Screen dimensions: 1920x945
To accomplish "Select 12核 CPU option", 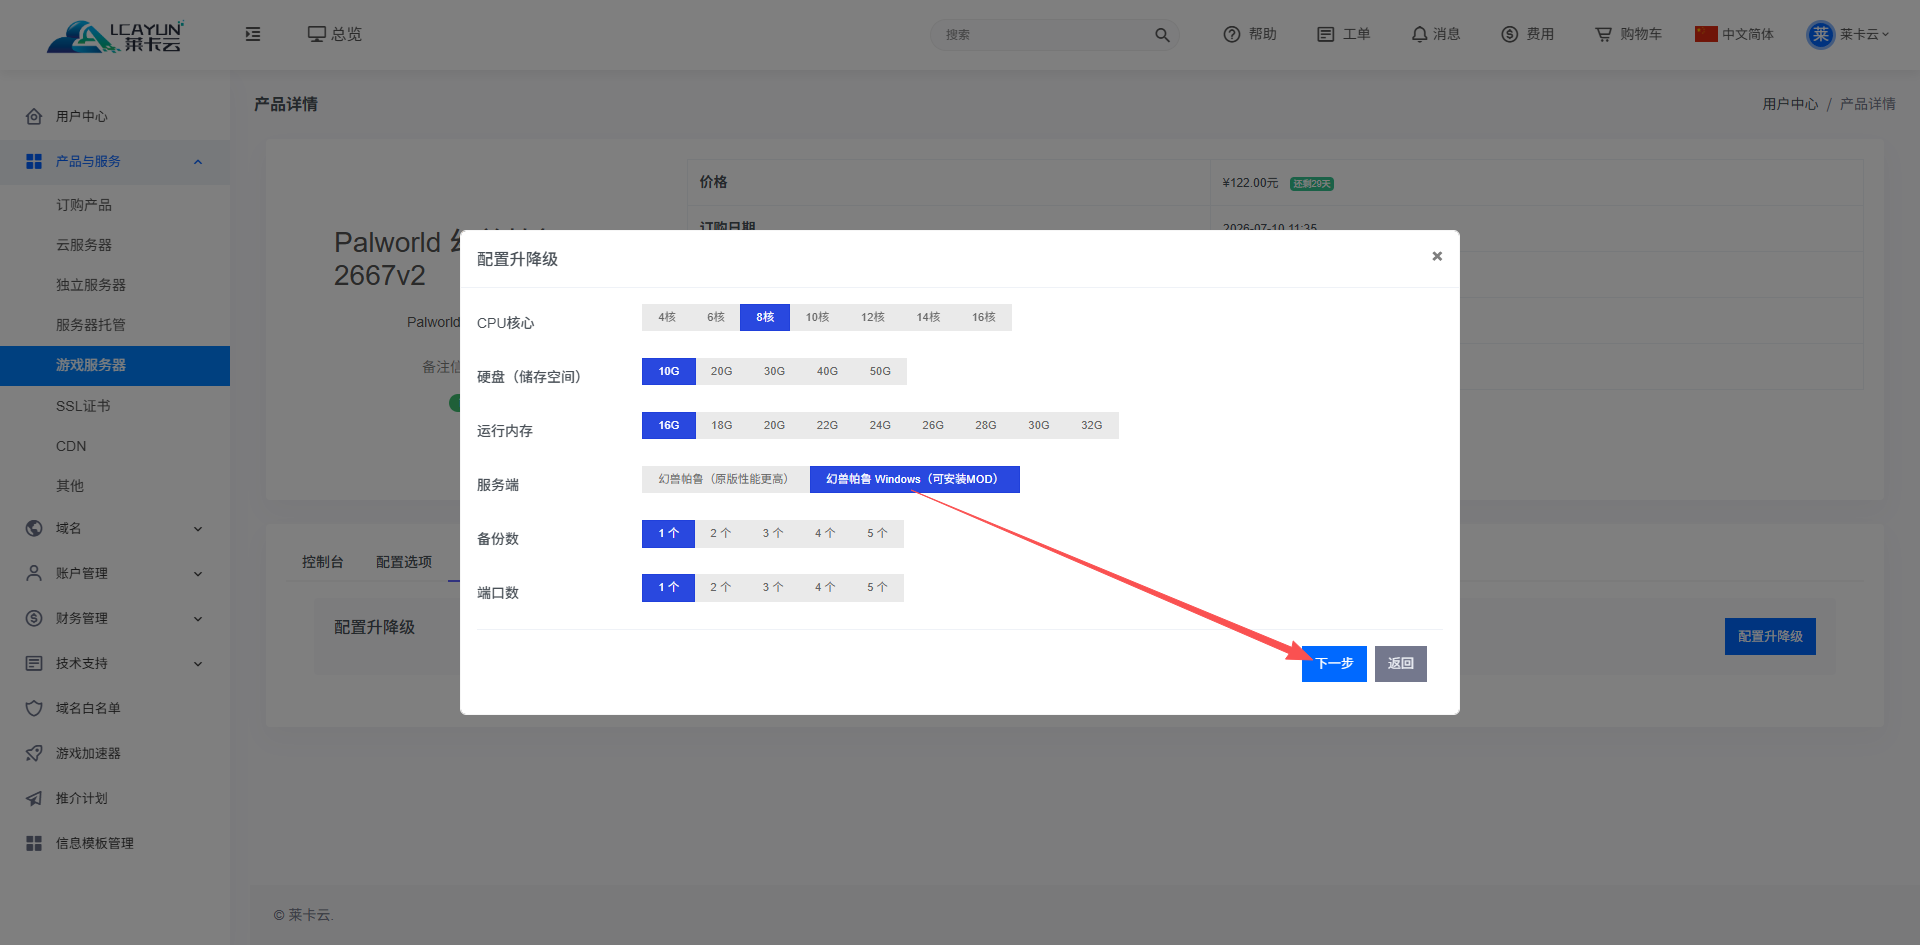I will click(873, 317).
